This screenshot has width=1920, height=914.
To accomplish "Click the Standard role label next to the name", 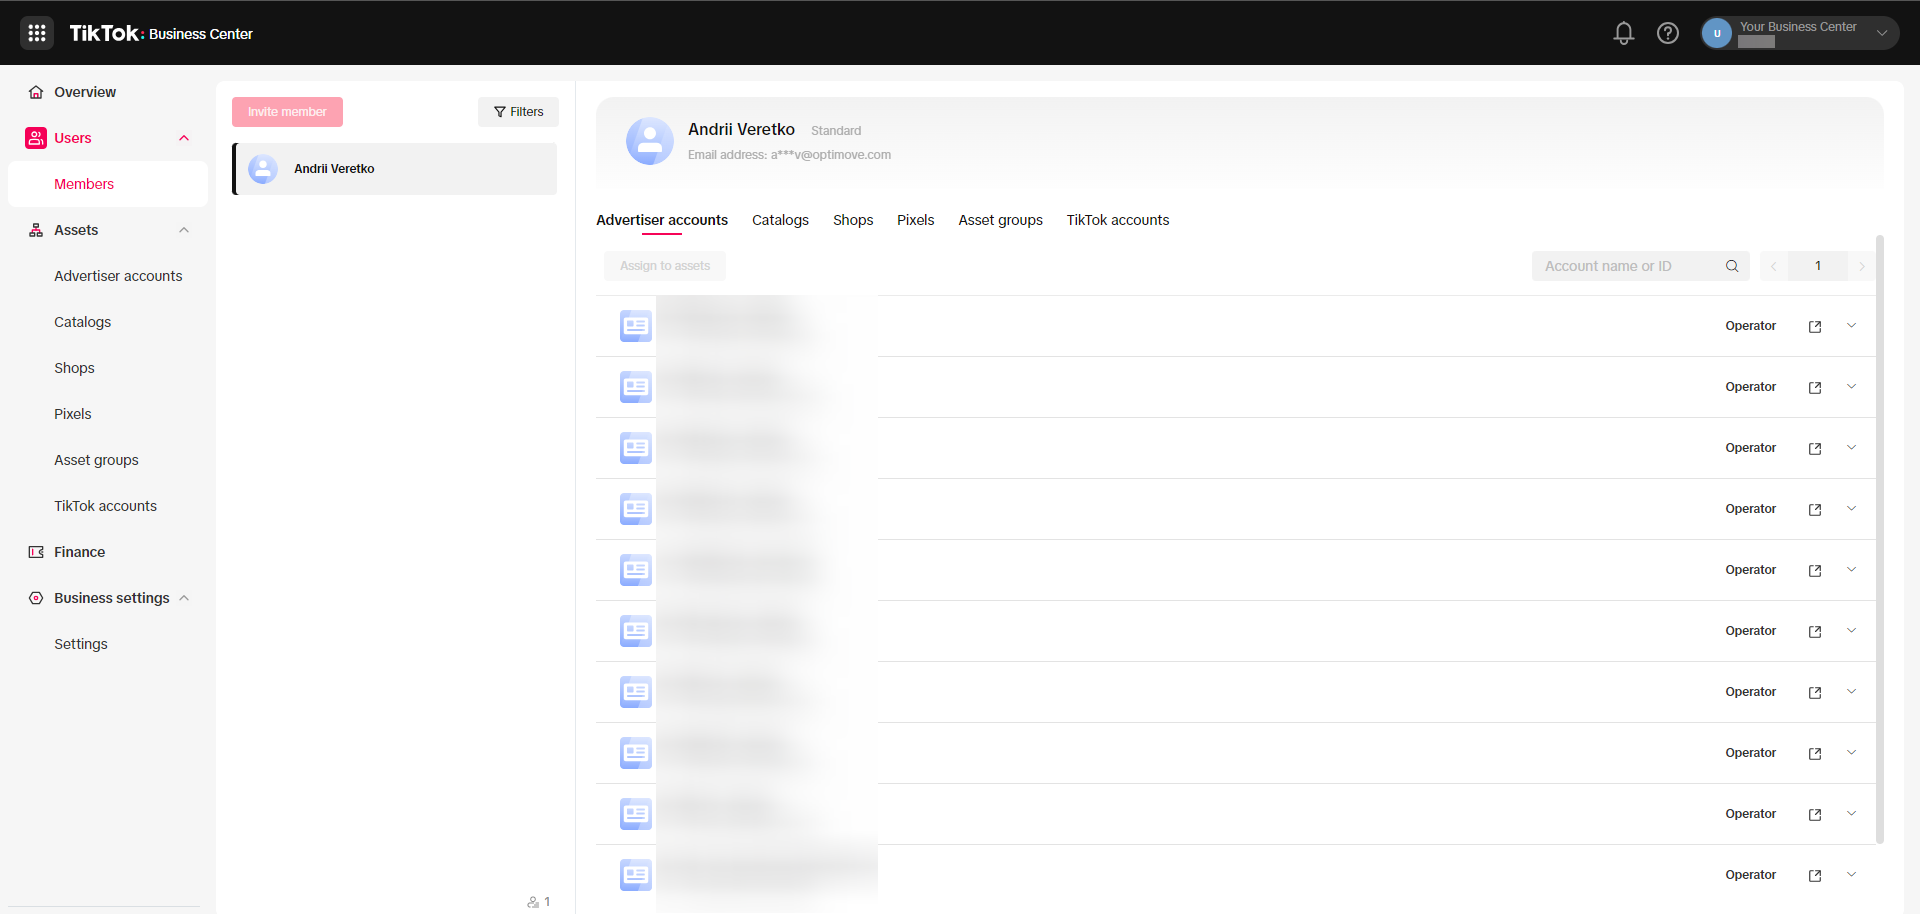I will coord(836,131).
